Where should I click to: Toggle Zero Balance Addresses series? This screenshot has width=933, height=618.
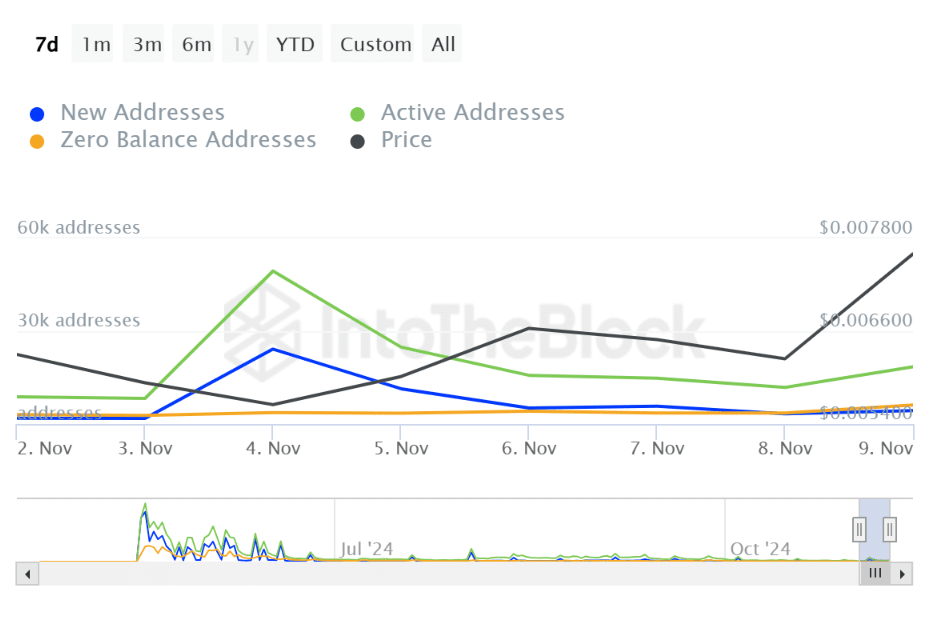[x=173, y=140]
